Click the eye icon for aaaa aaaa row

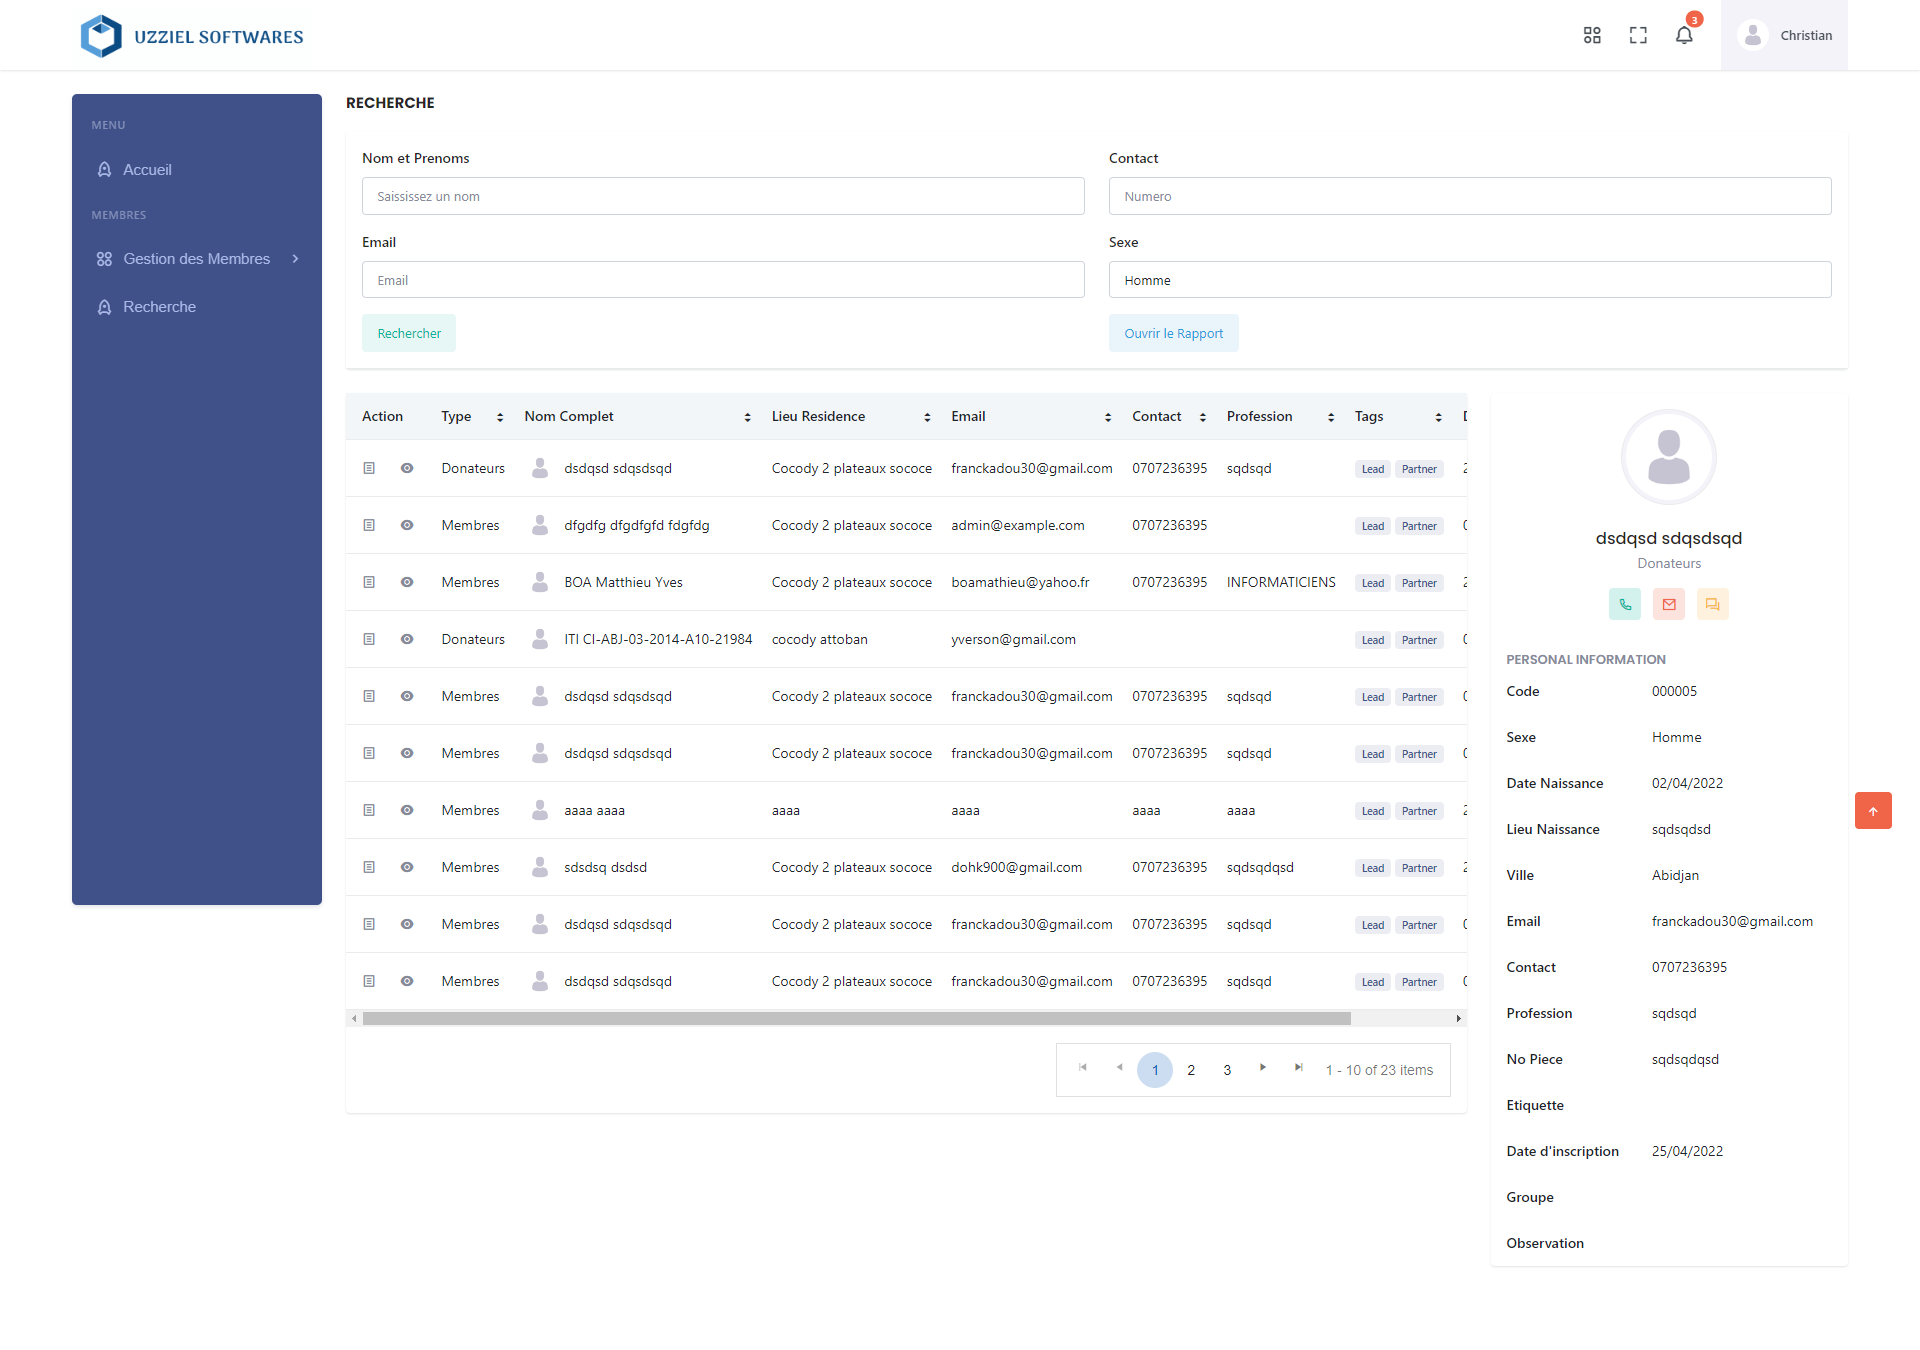point(407,810)
